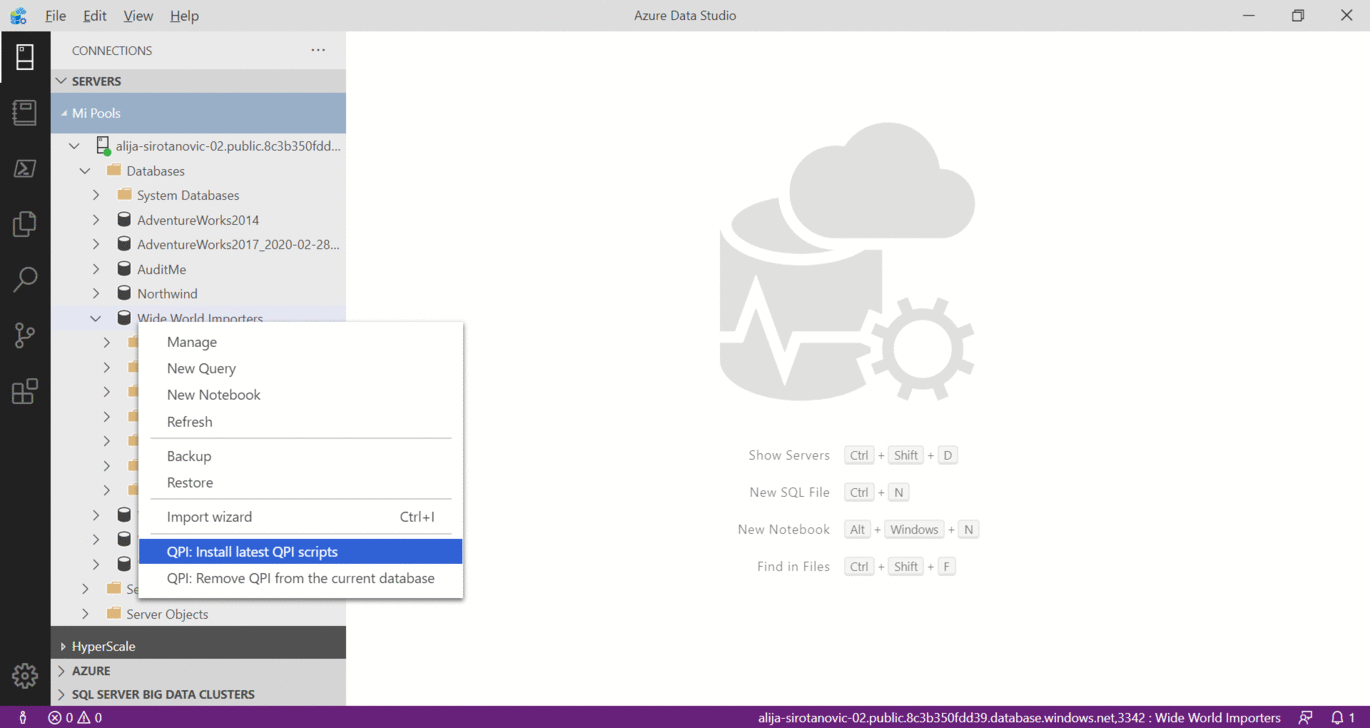1371x728 pixels.
Task: Click the Databases folder icon
Action: coord(114,171)
